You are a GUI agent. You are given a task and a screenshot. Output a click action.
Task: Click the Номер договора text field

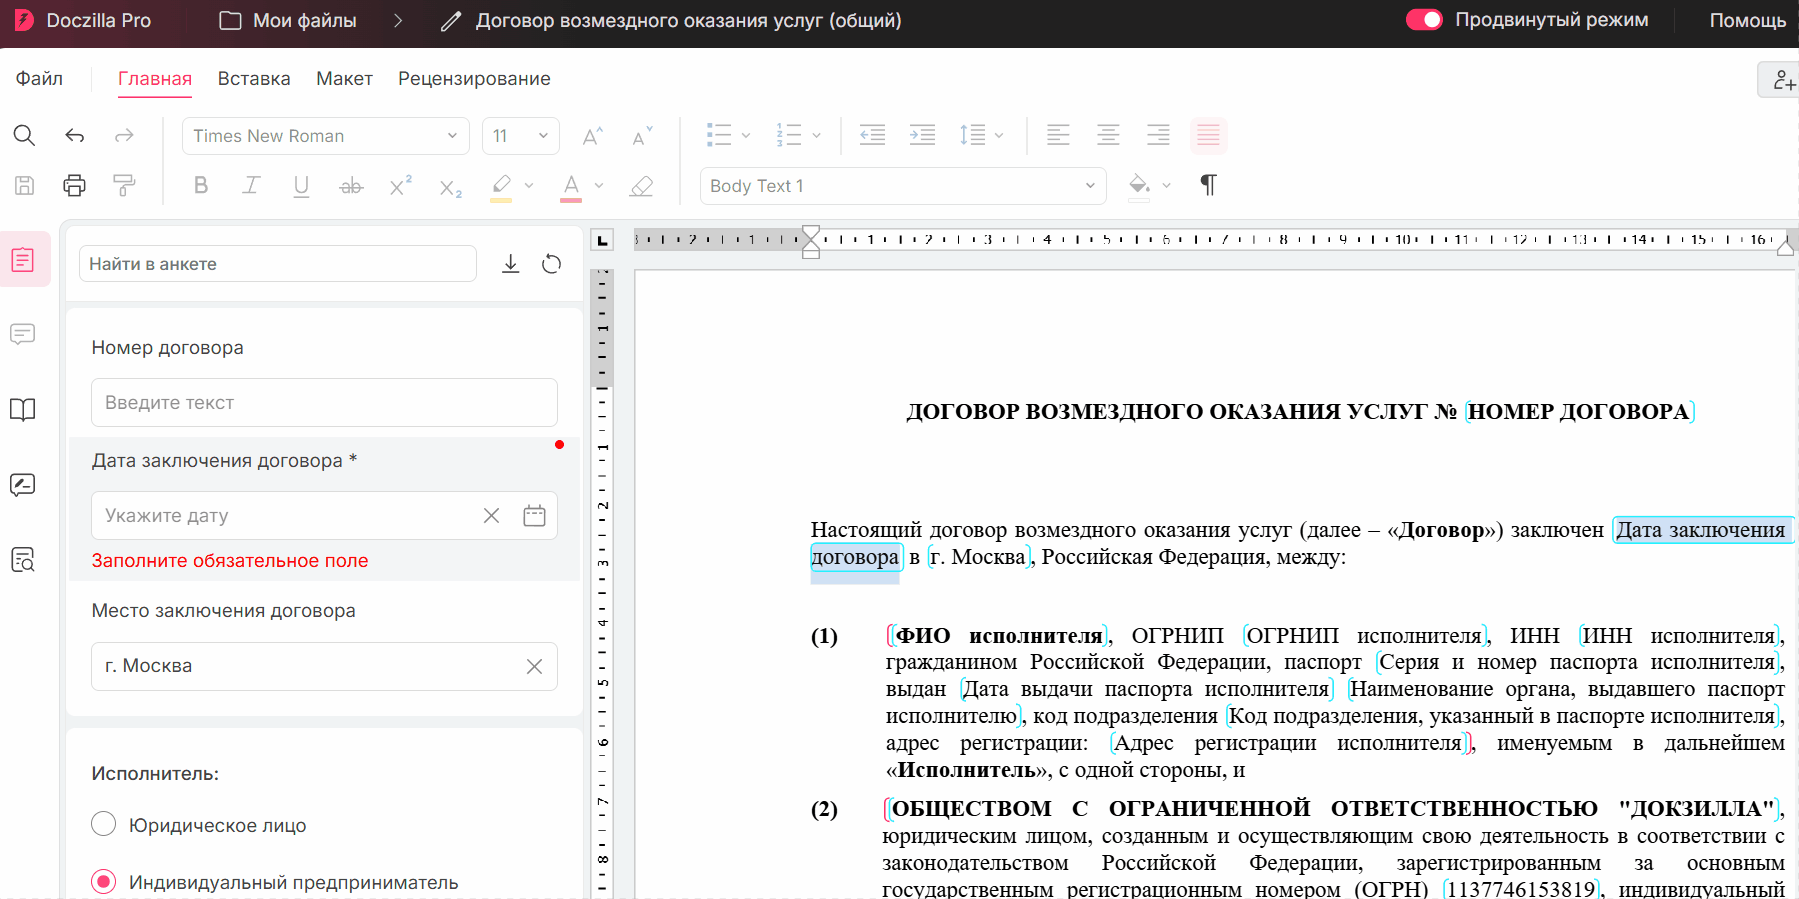(x=324, y=403)
